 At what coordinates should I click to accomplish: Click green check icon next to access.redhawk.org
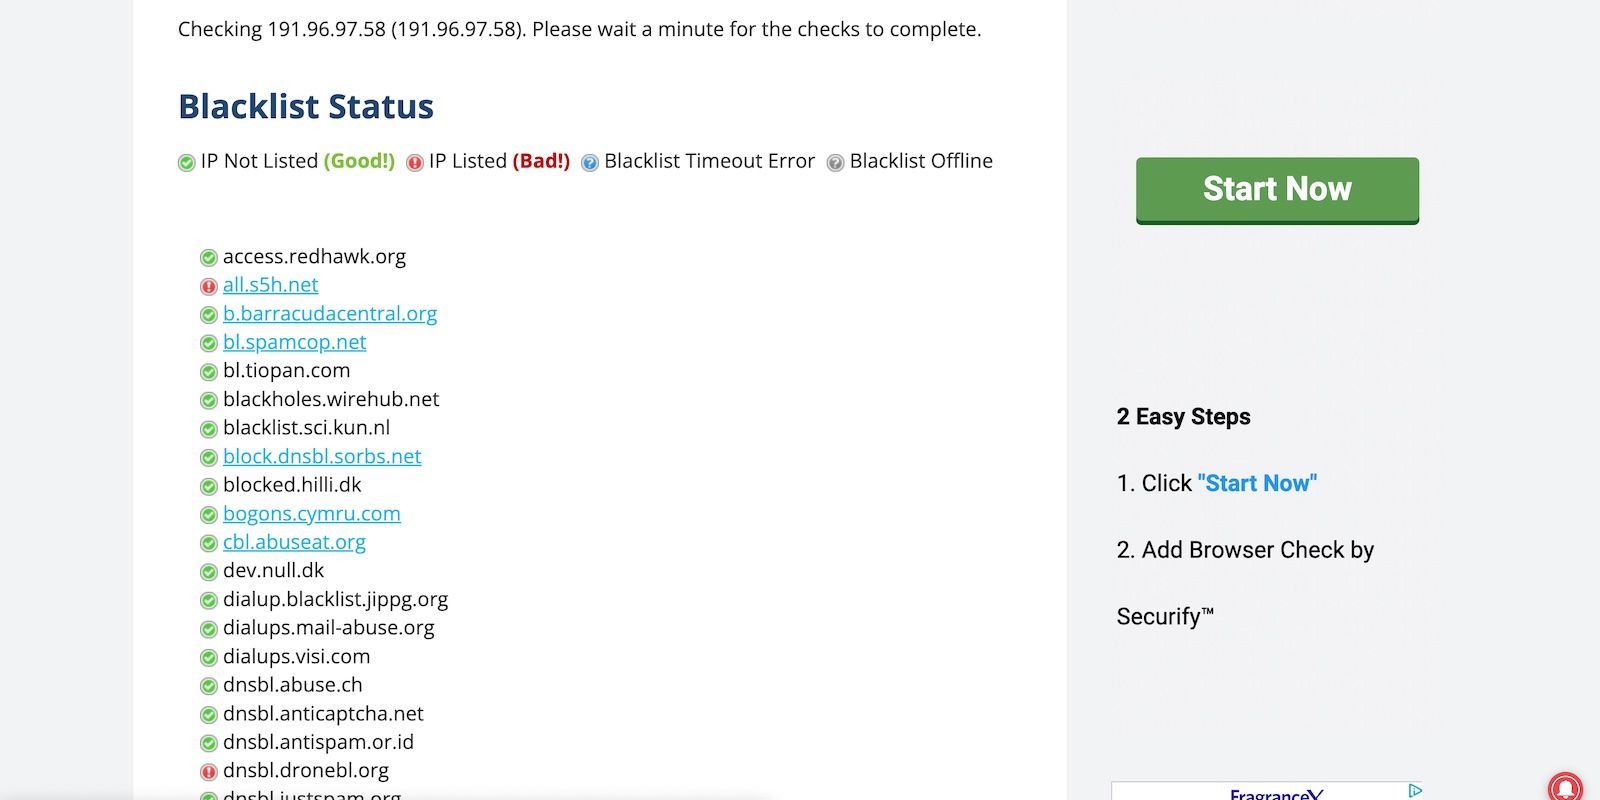tap(208, 258)
